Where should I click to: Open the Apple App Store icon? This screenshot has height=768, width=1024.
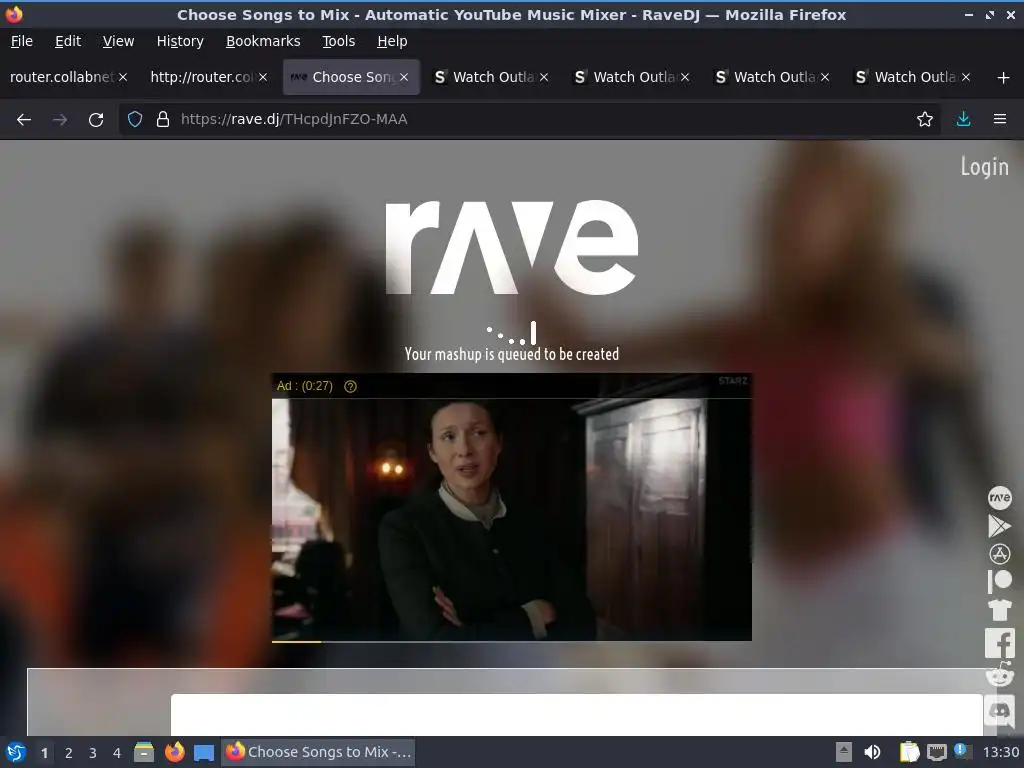point(999,554)
